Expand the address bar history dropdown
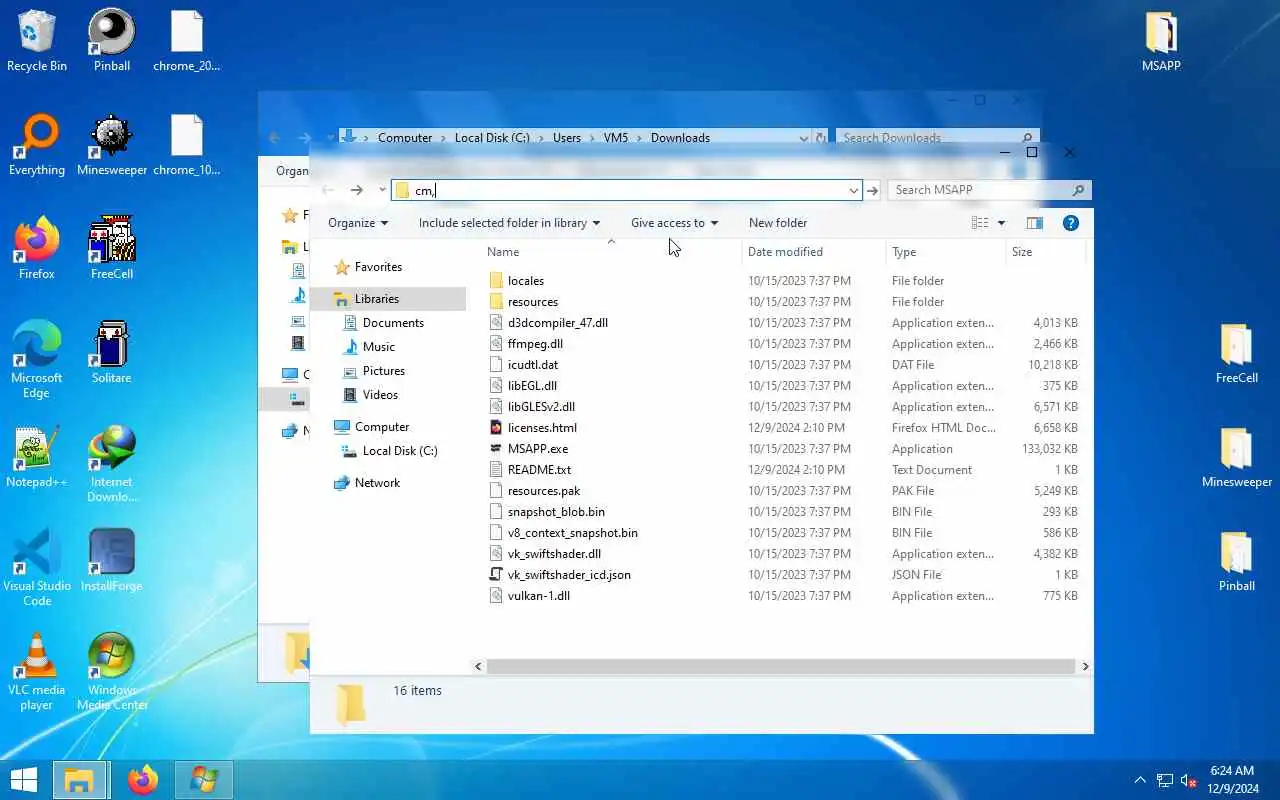Screen dimensions: 1280x800 [x=853, y=190]
